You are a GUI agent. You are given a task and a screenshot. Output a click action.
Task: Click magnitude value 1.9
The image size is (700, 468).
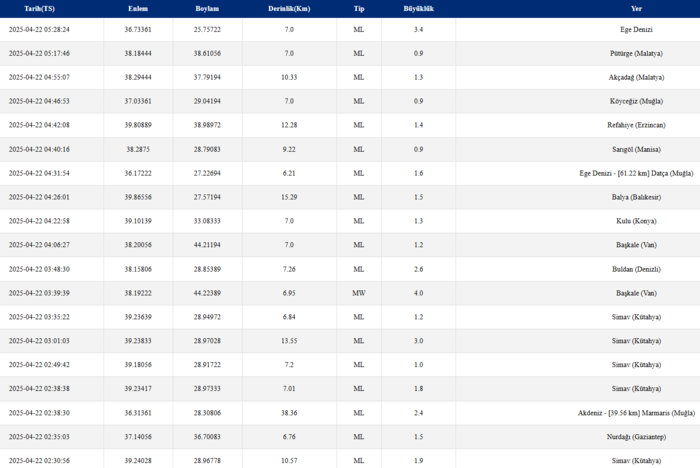pos(418,461)
